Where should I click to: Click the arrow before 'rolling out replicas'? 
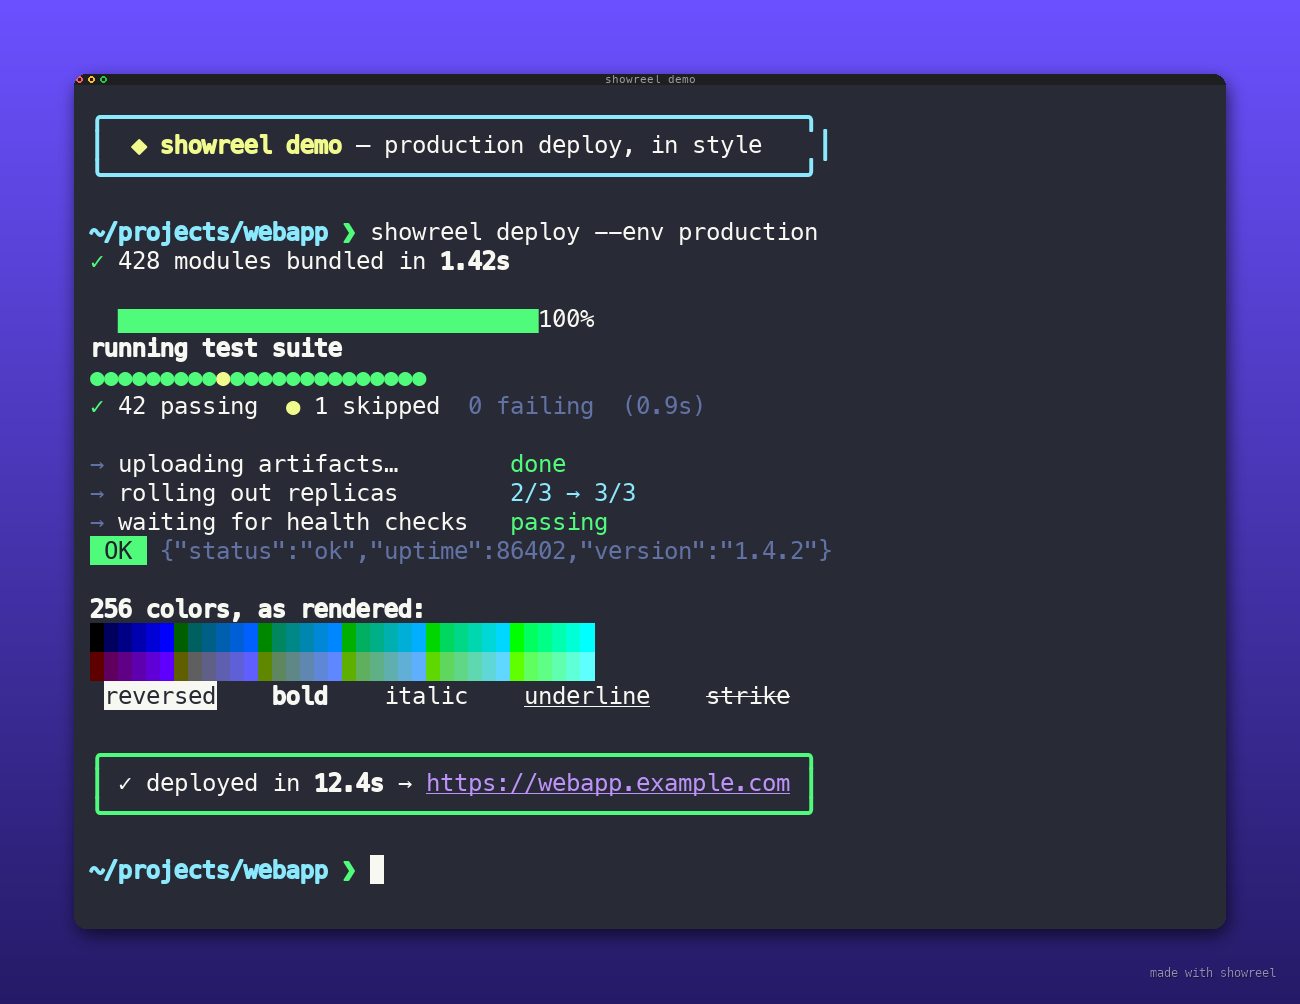coord(97,494)
